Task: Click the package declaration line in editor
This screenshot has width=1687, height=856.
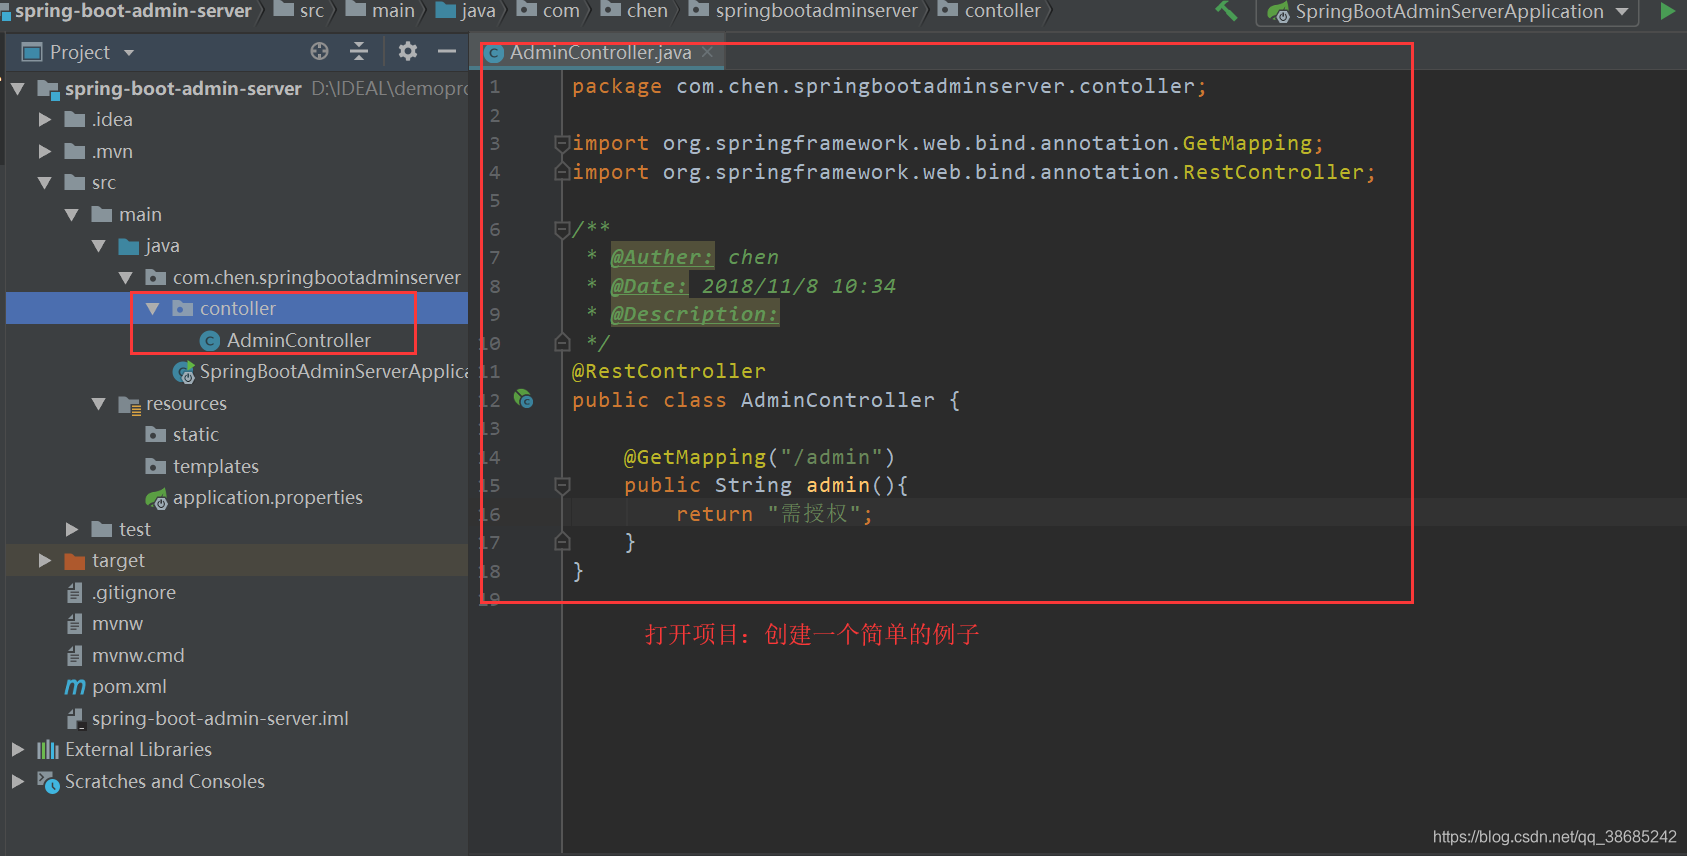Action: pyautogui.click(x=889, y=87)
